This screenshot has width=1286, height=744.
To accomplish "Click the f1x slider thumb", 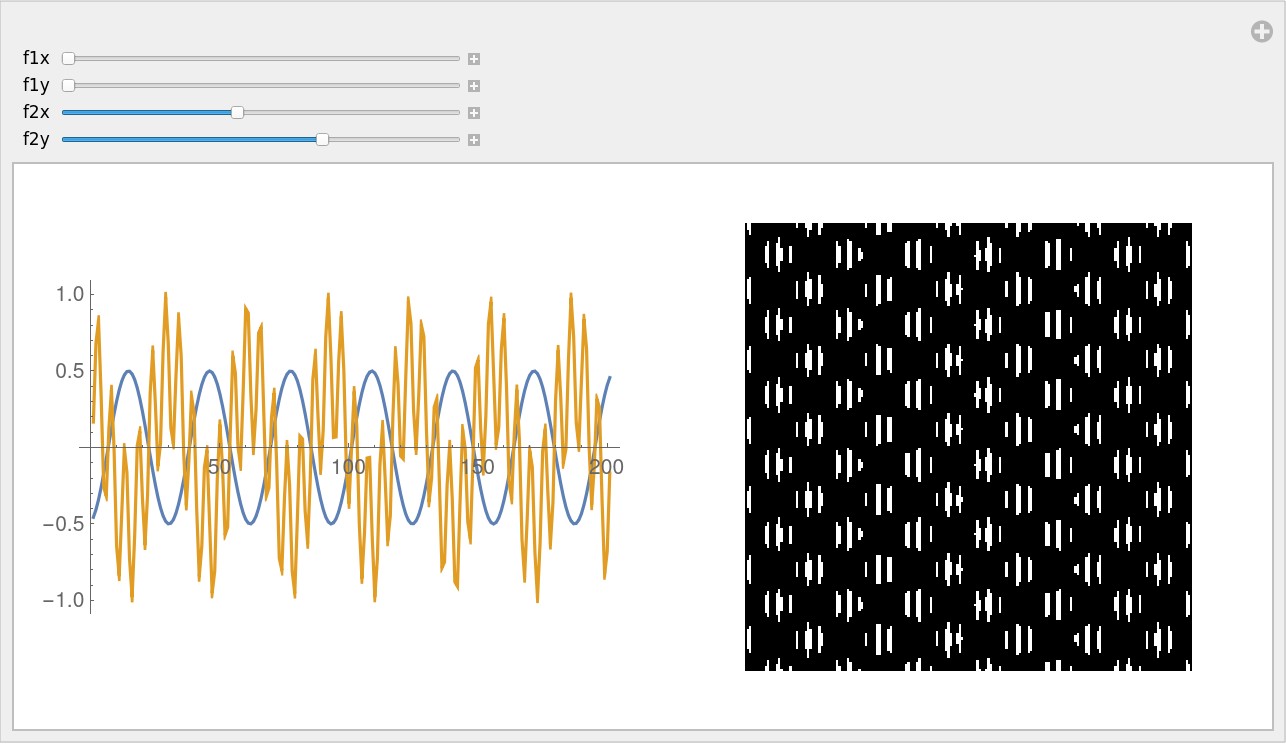I will click(69, 59).
